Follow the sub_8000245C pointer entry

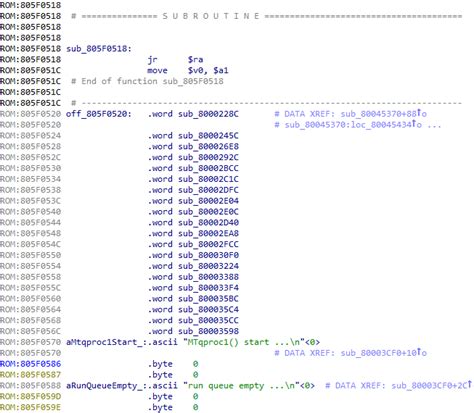coord(208,136)
